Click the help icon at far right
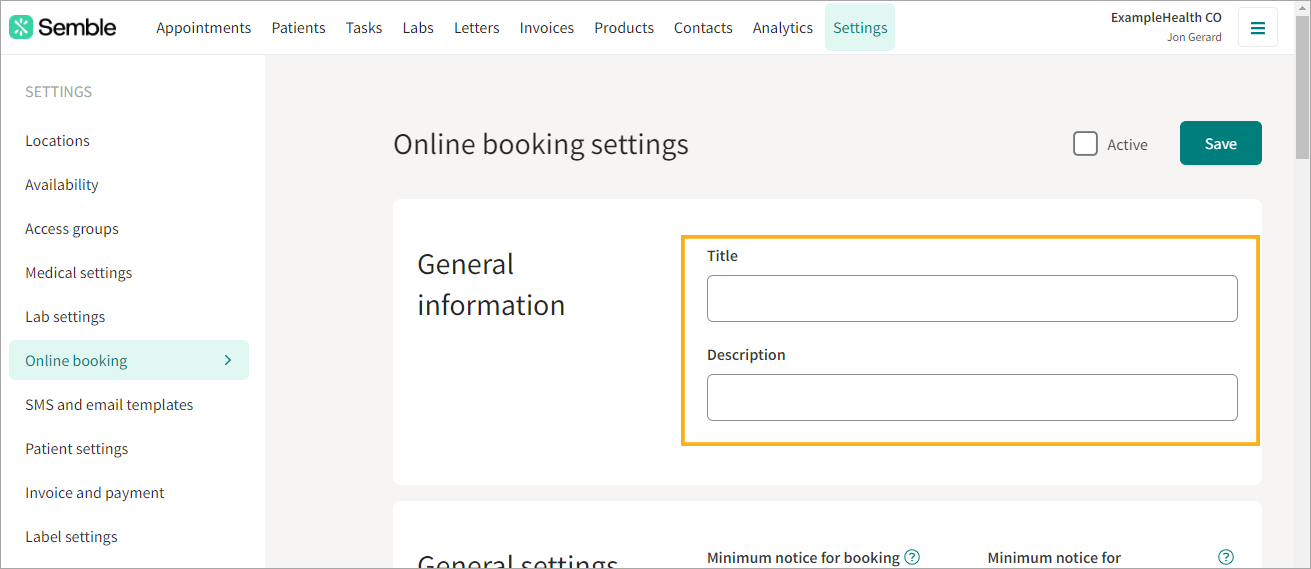The image size is (1311, 569). (x=1226, y=557)
